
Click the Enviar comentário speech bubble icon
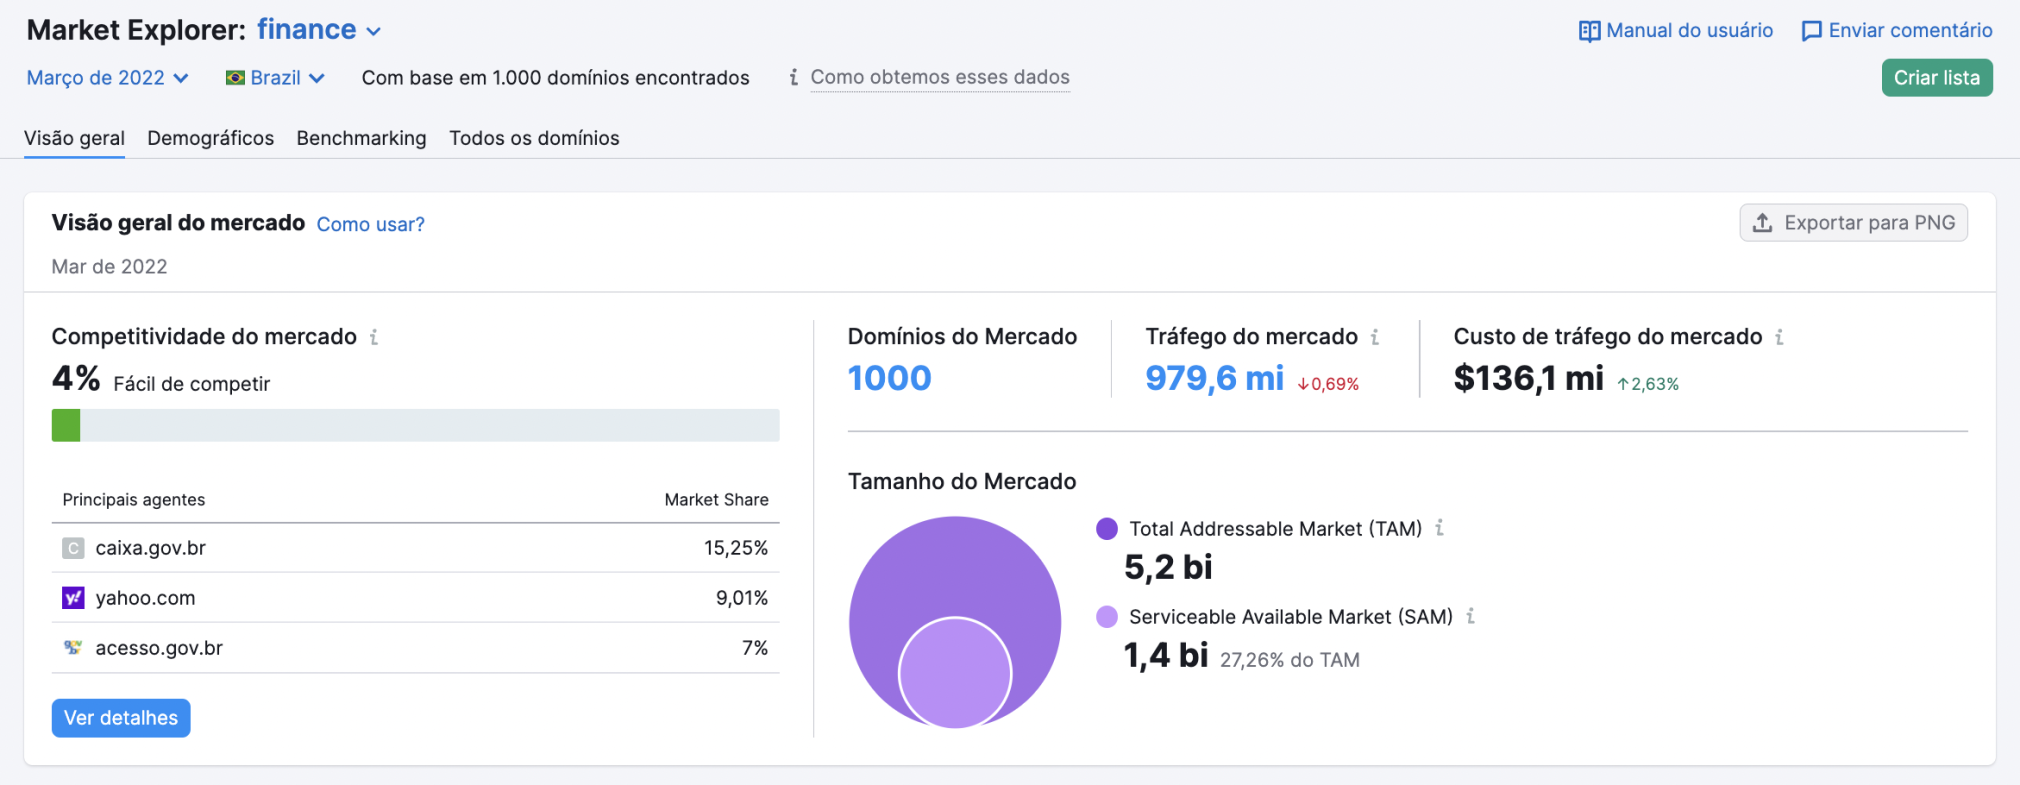click(1811, 31)
